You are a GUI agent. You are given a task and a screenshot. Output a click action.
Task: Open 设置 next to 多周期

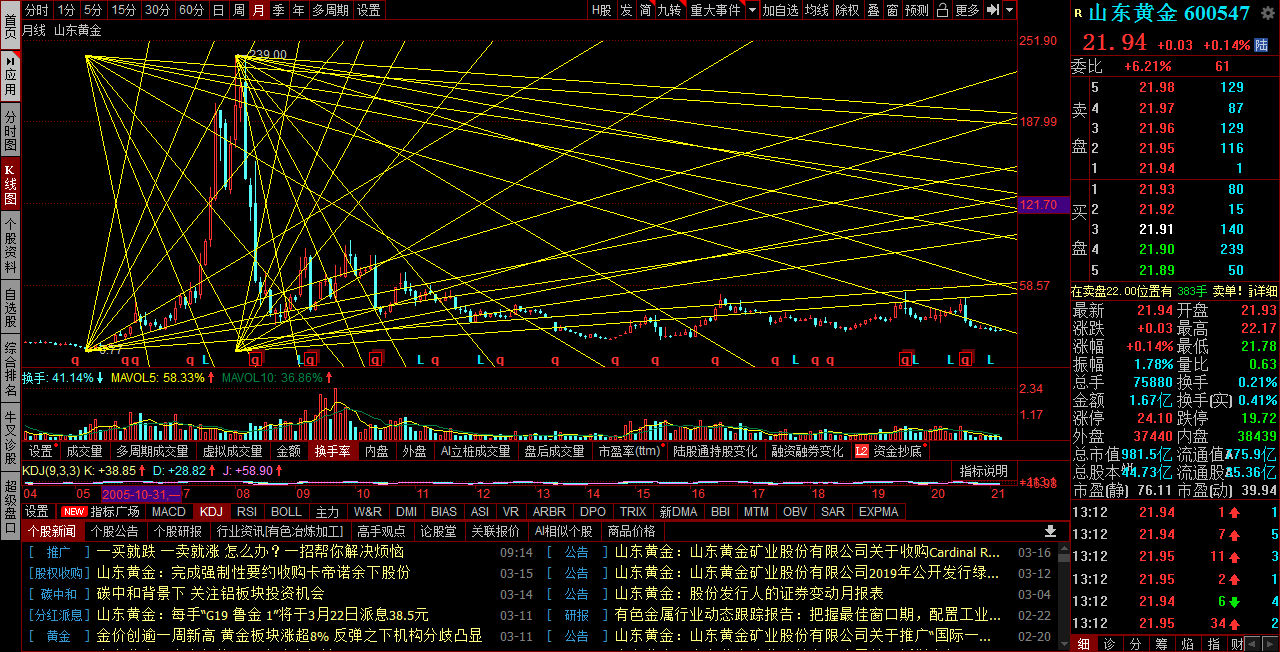[369, 10]
